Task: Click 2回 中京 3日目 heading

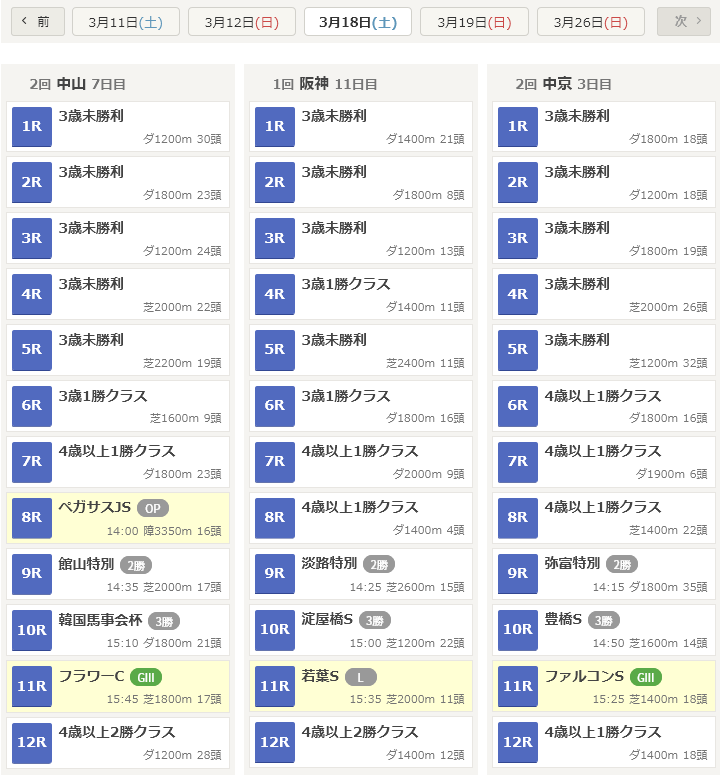Action: (x=563, y=84)
